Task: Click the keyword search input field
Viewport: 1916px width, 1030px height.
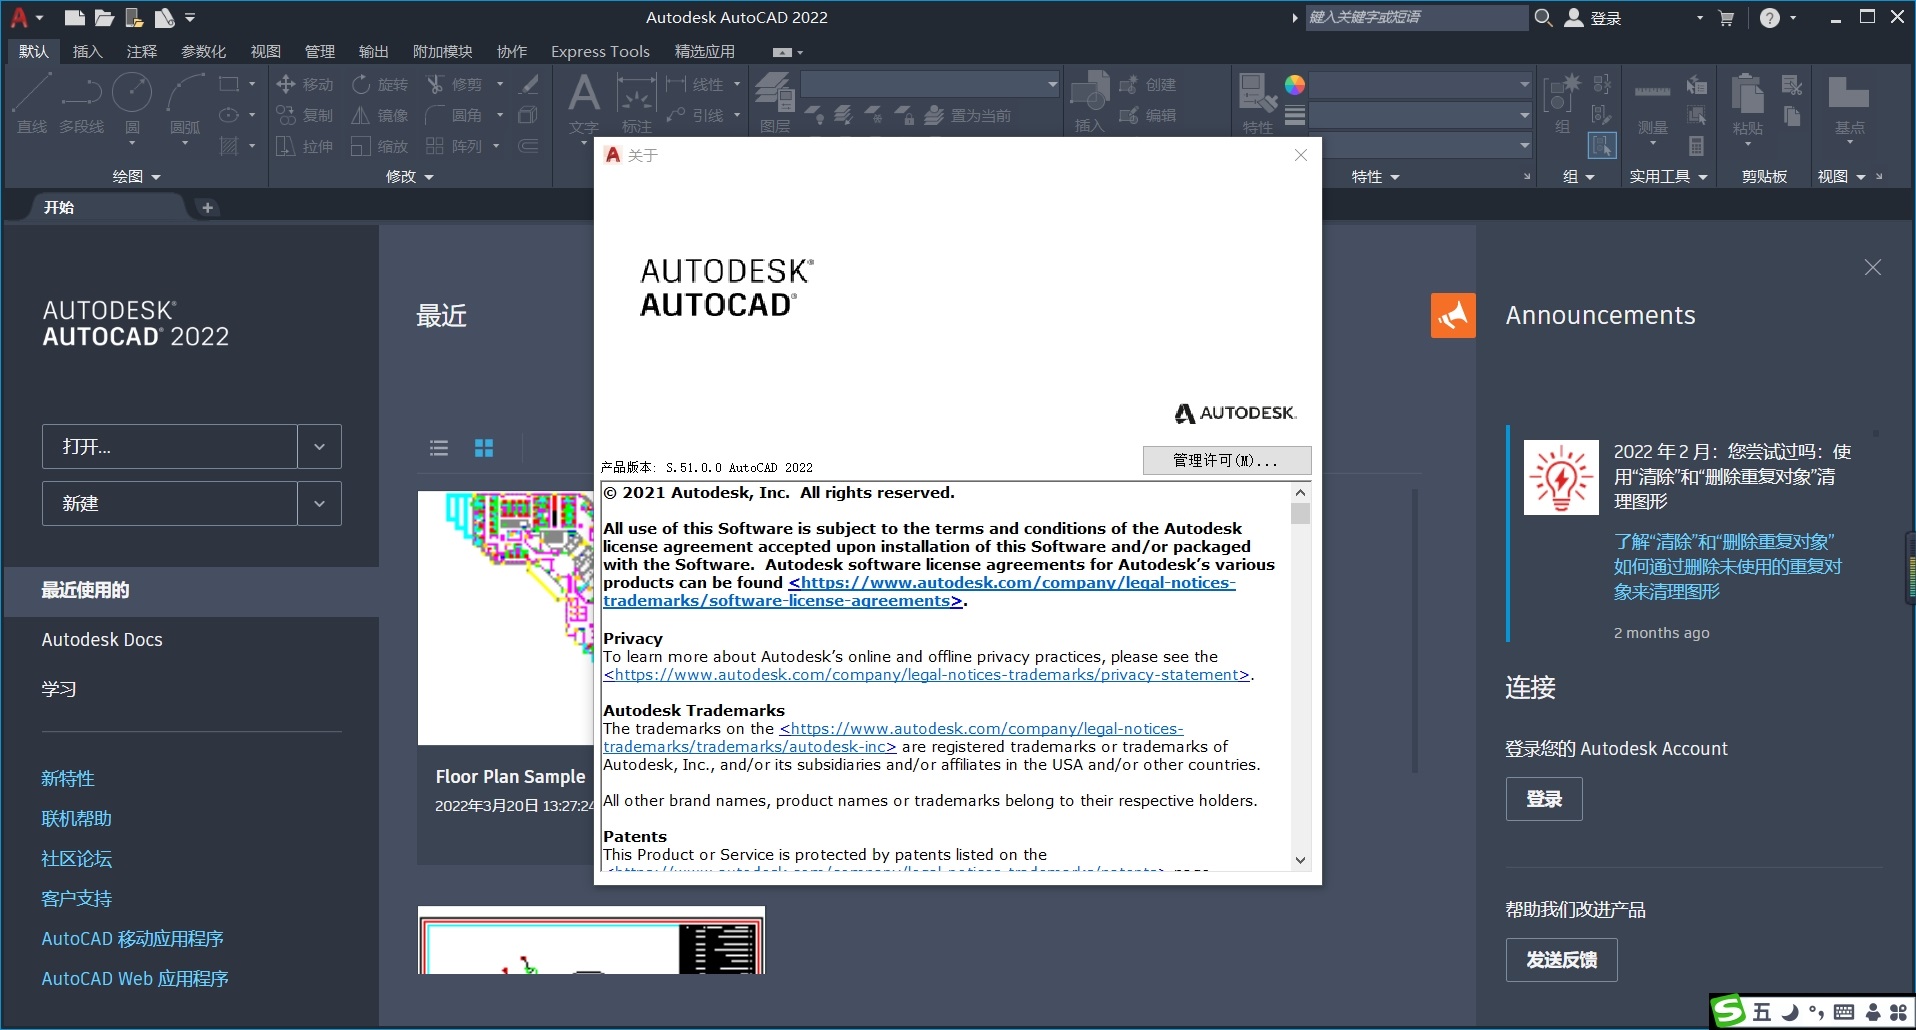Action: [x=1416, y=17]
